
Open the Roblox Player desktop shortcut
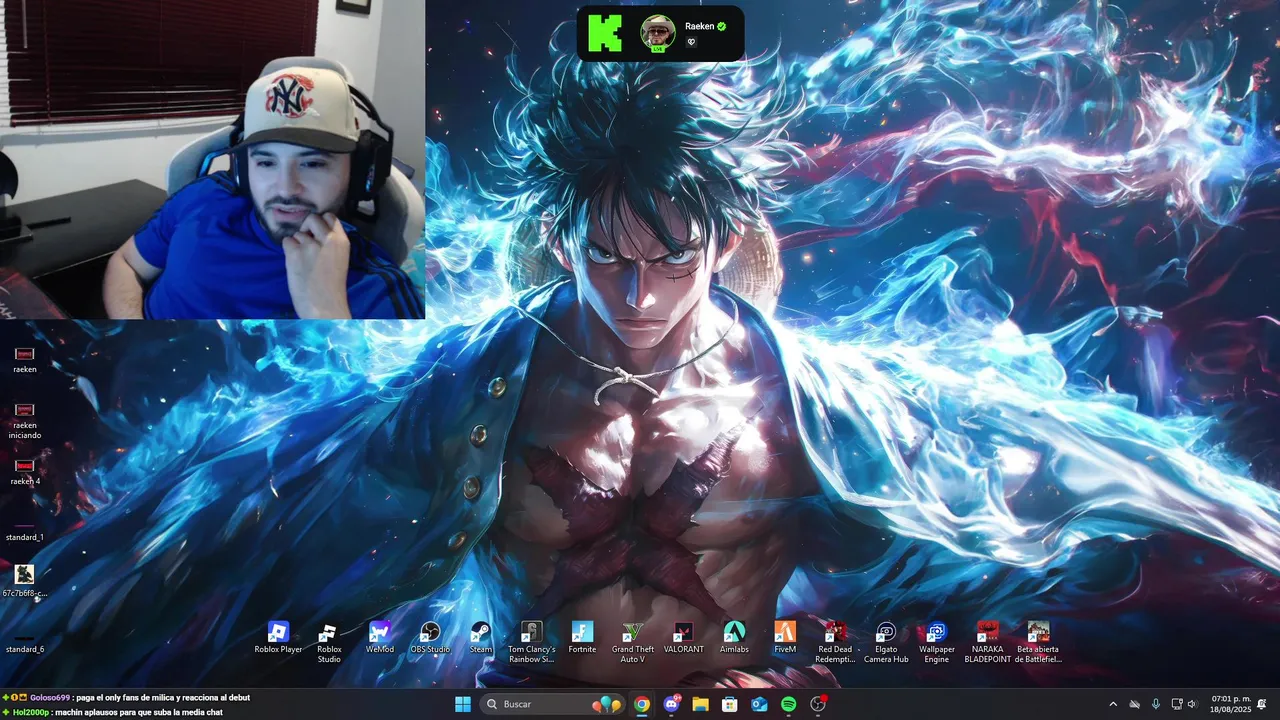click(x=278, y=637)
